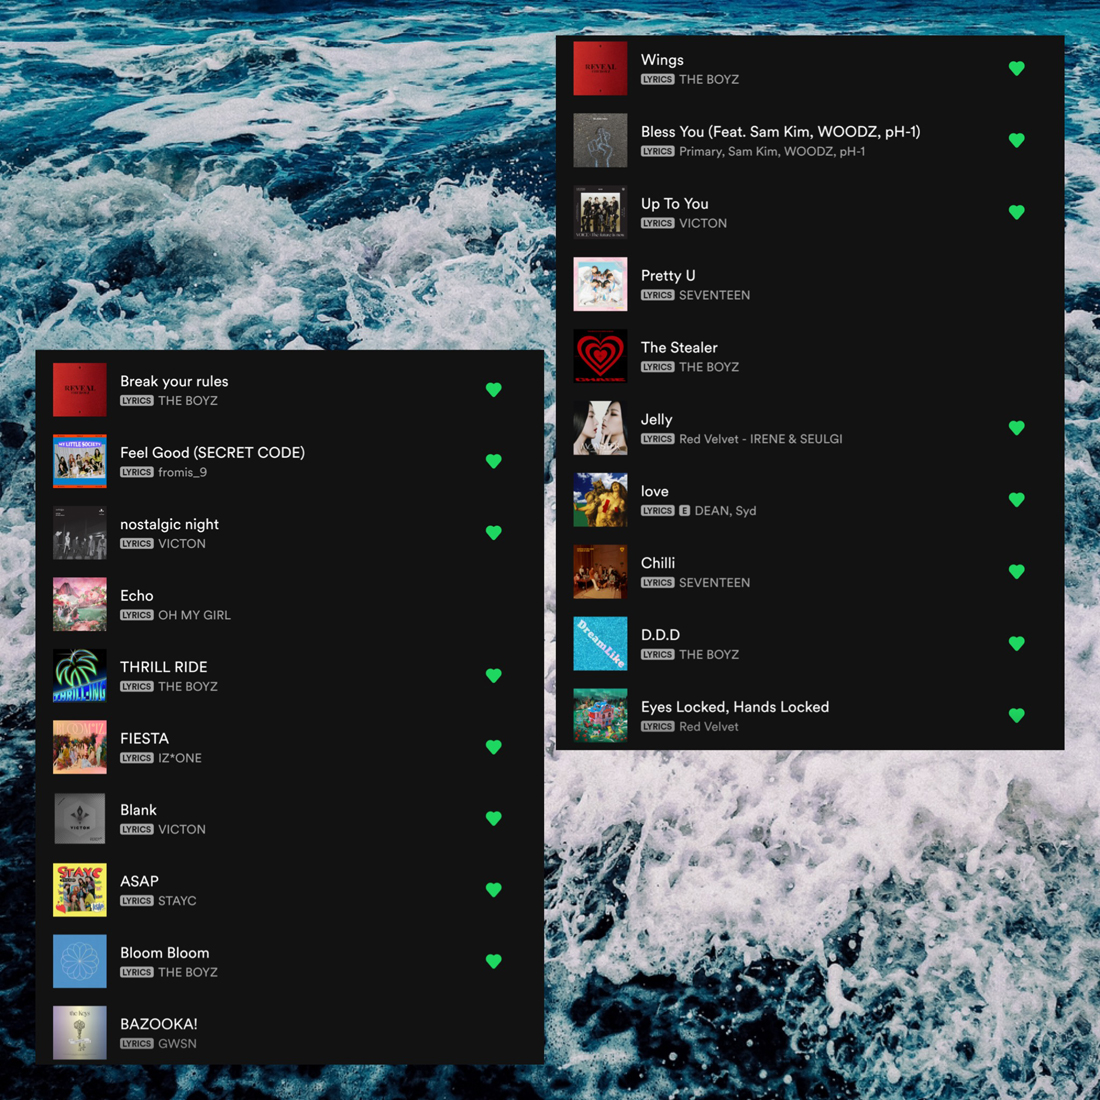Viewport: 1100px width, 1100px height.
Task: Open Jelly album cover
Action: tap(601, 428)
